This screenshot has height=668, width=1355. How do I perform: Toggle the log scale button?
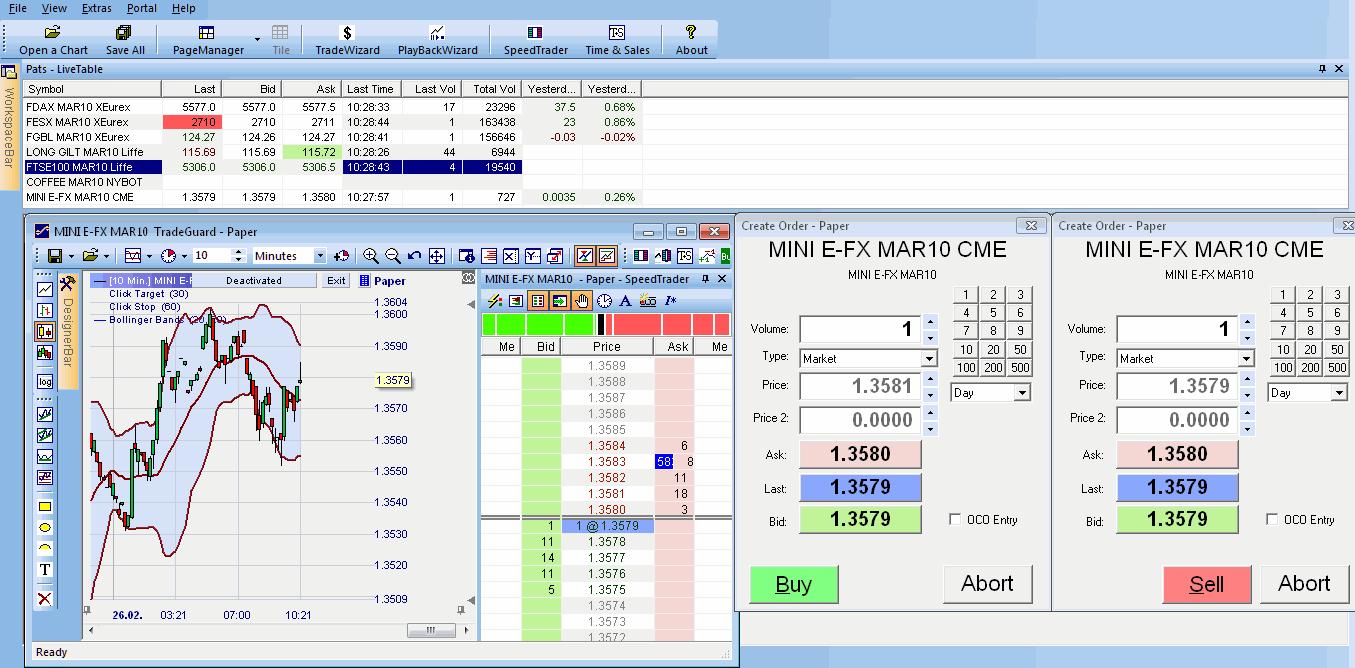coord(45,381)
